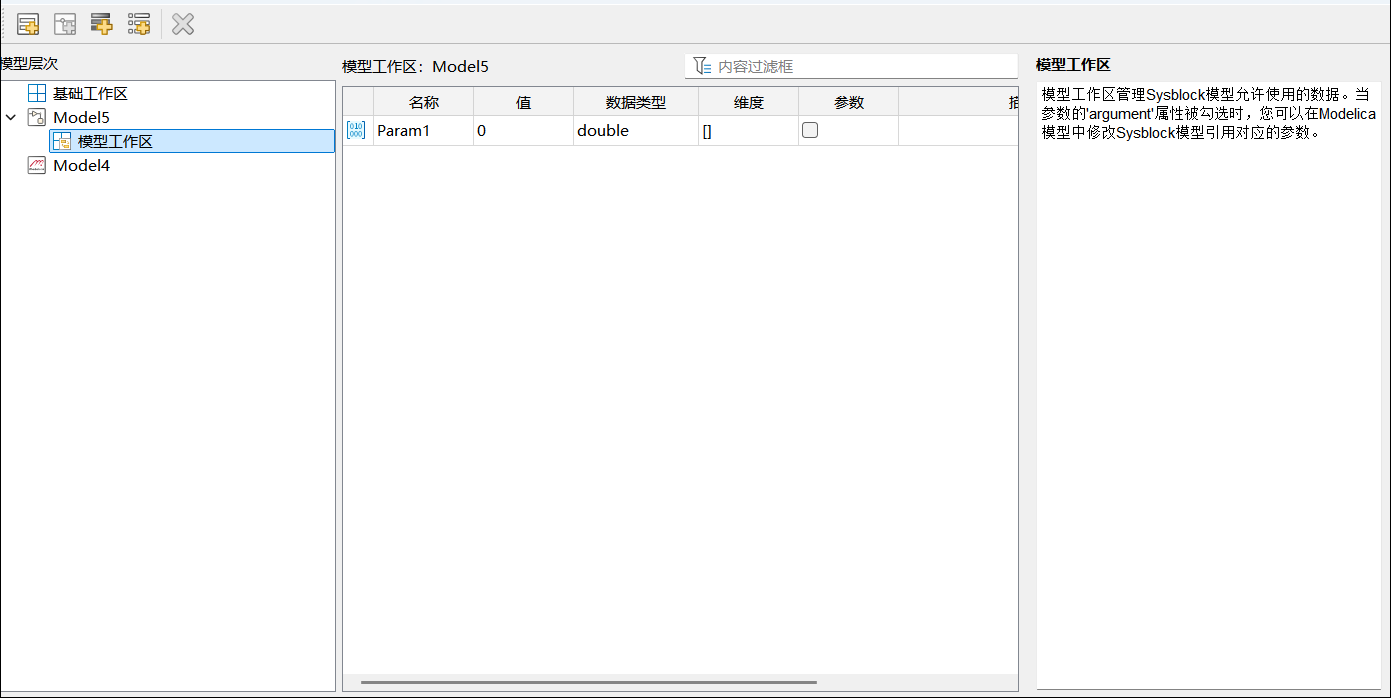Click the grayed-out second toolbar add icon
Image resolution: width=1391 pixels, height=698 pixels.
coord(65,24)
